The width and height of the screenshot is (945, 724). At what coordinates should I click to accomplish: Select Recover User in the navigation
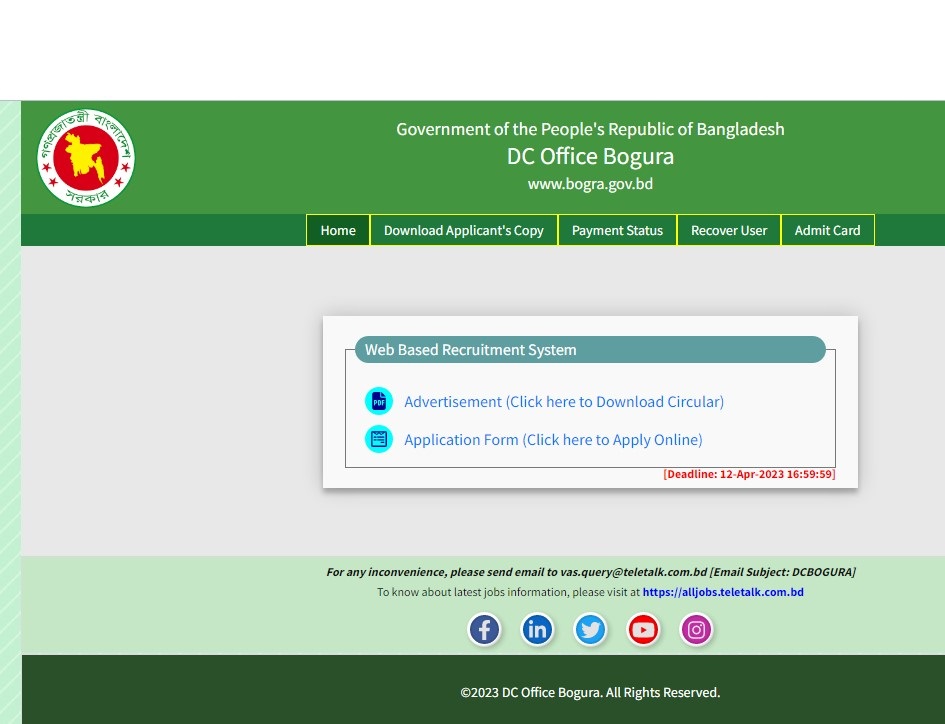coord(729,230)
